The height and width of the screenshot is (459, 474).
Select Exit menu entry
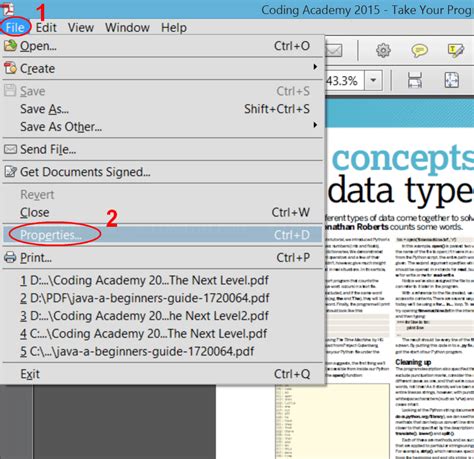(x=163, y=374)
